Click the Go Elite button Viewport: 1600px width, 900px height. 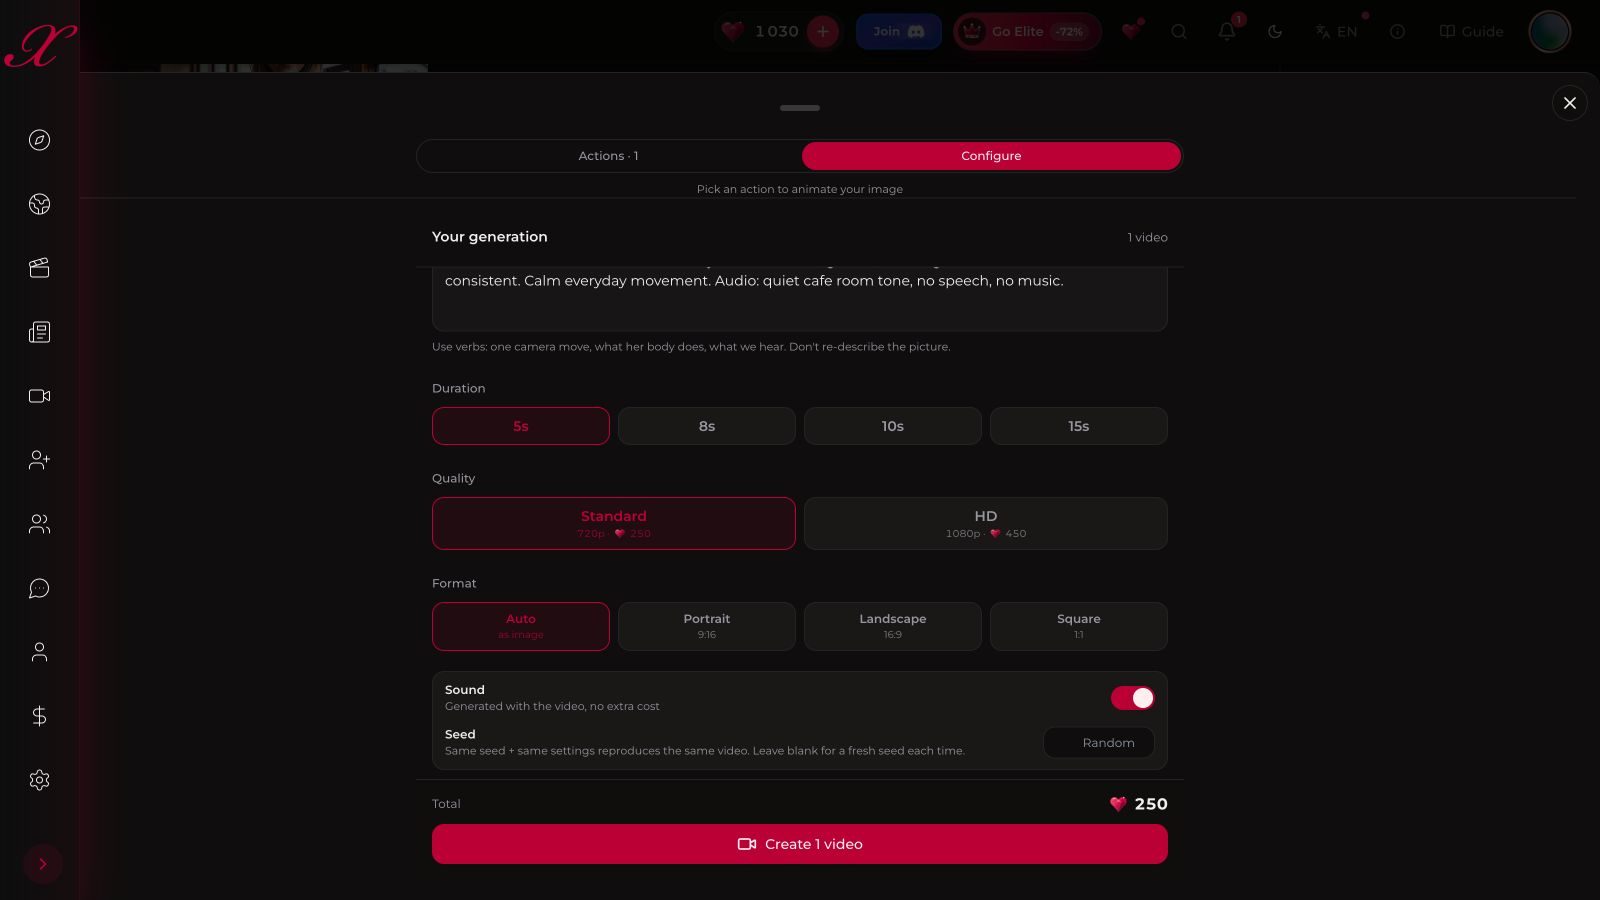click(x=1027, y=32)
